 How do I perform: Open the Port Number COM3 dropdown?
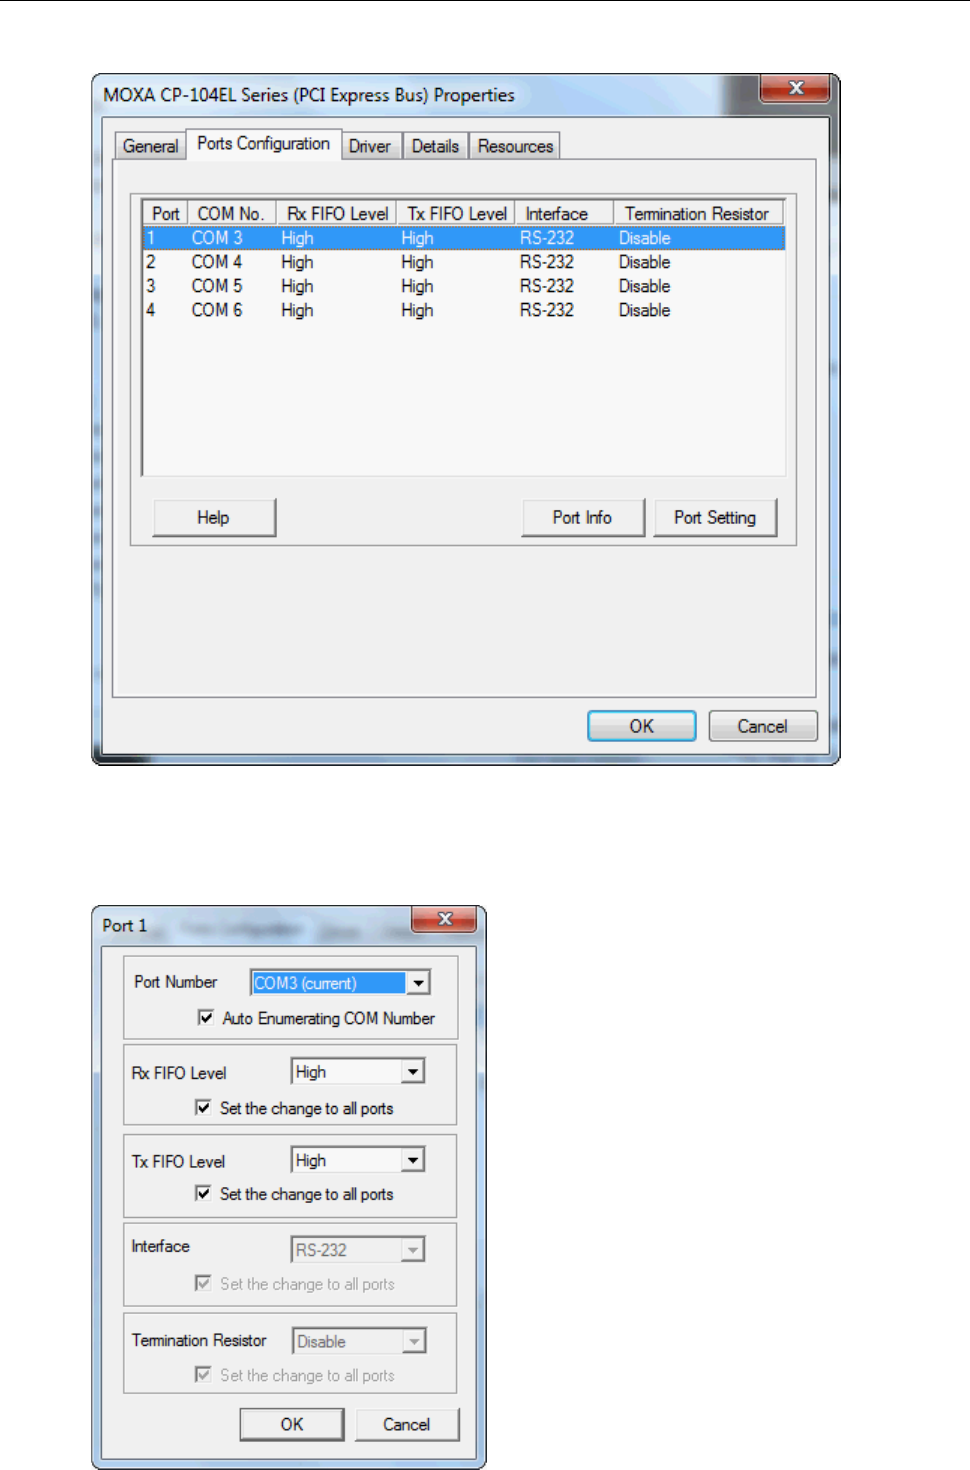coord(419,983)
